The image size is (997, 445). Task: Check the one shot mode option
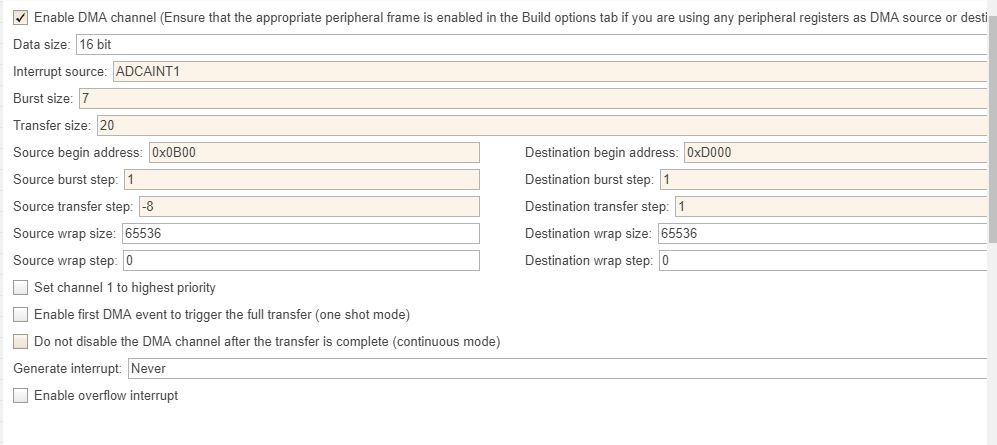tap(20, 315)
